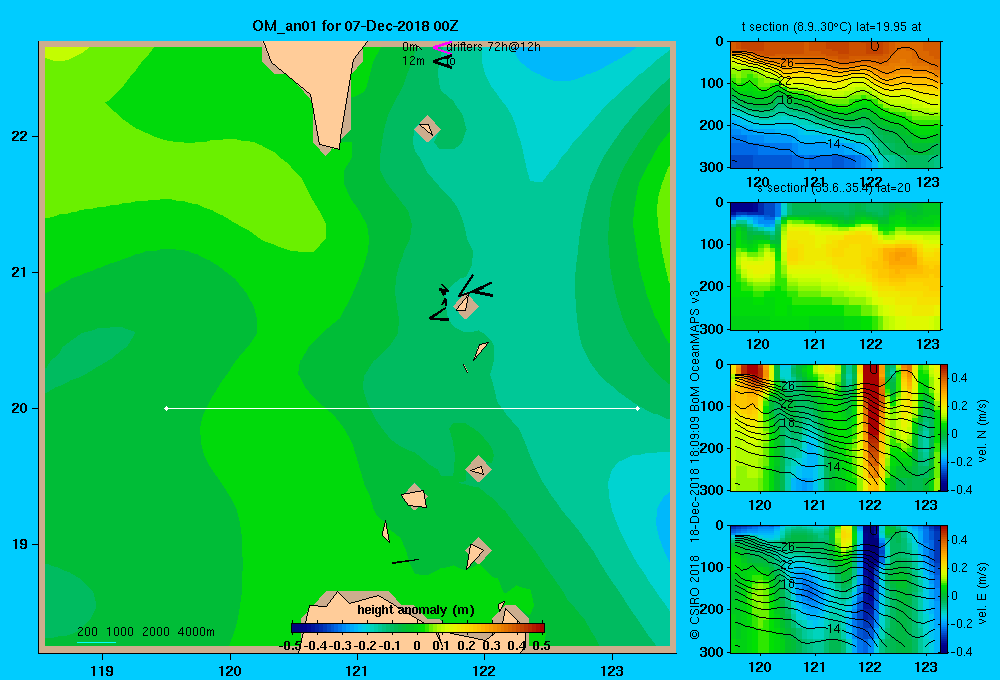Screen dimensions: 1000x680
Task: Click latitude label 19 on main map axis
Action: click(20, 544)
